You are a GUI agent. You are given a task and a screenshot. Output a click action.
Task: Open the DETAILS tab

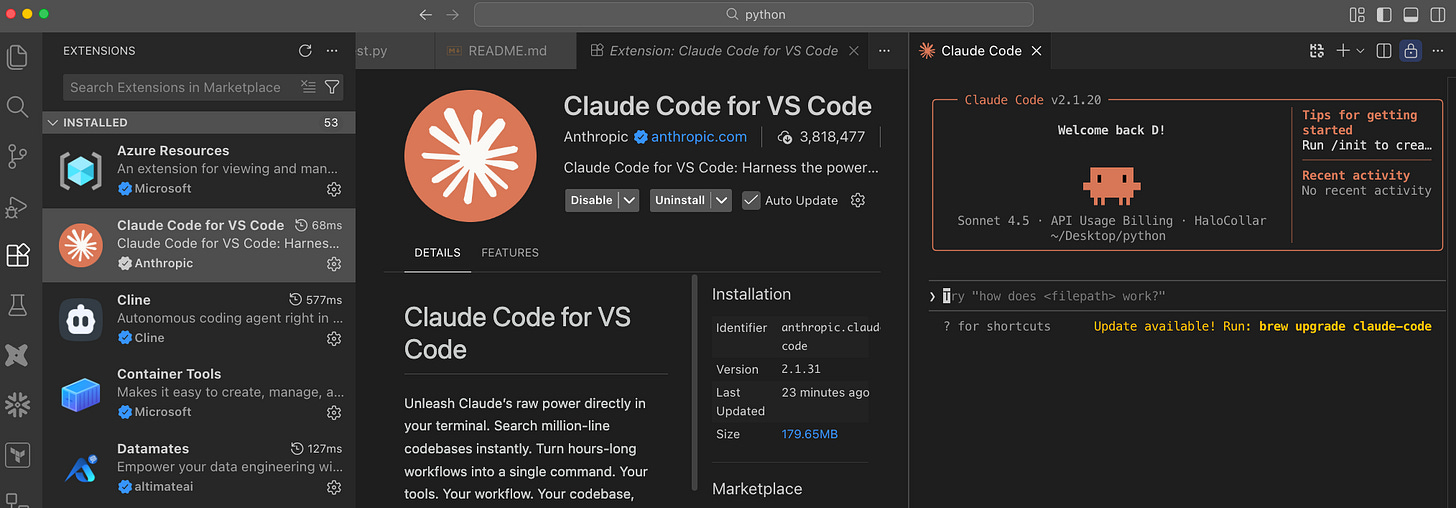click(438, 253)
